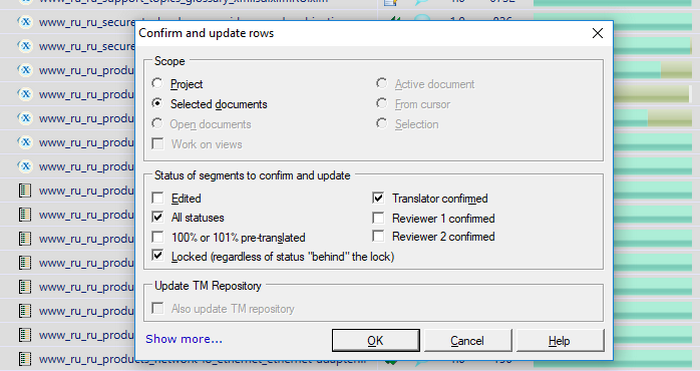Enable the Edited status checkbox

(158, 198)
